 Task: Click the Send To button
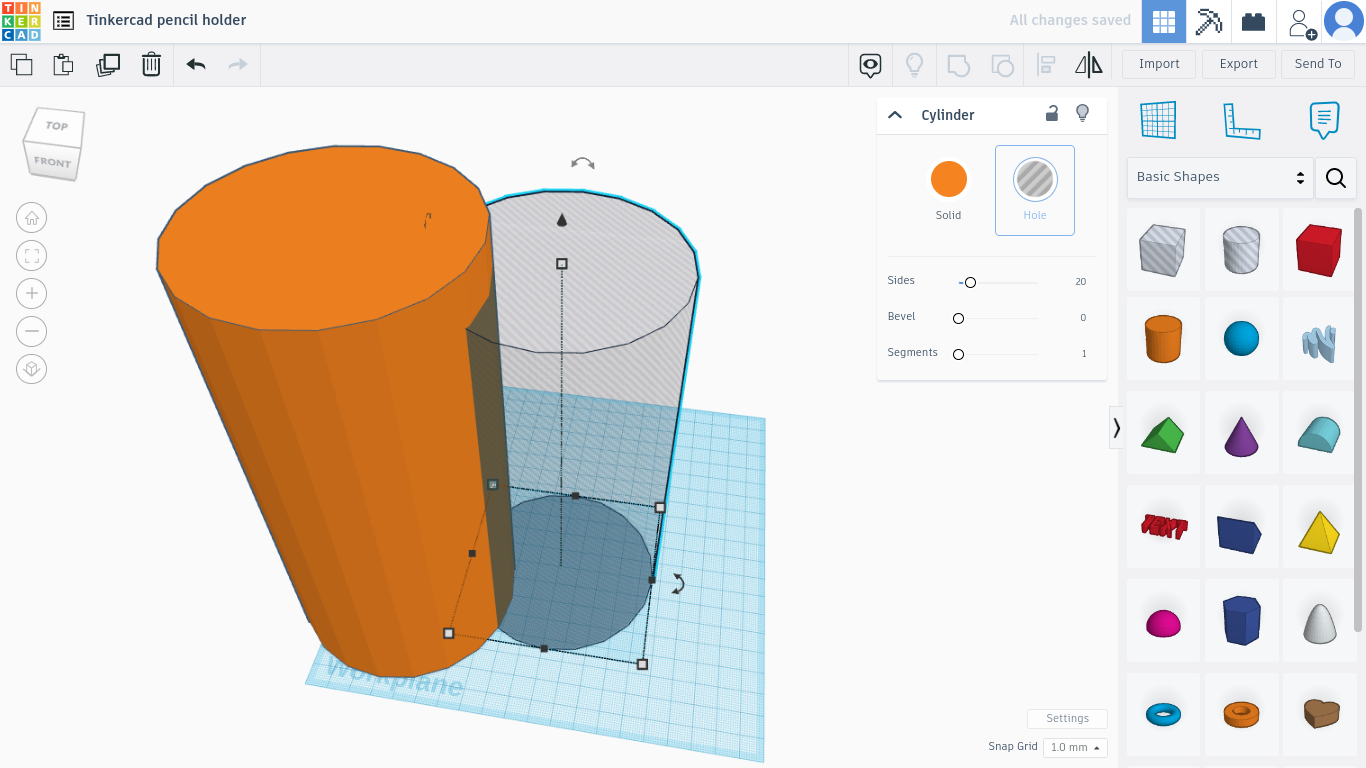click(x=1318, y=64)
